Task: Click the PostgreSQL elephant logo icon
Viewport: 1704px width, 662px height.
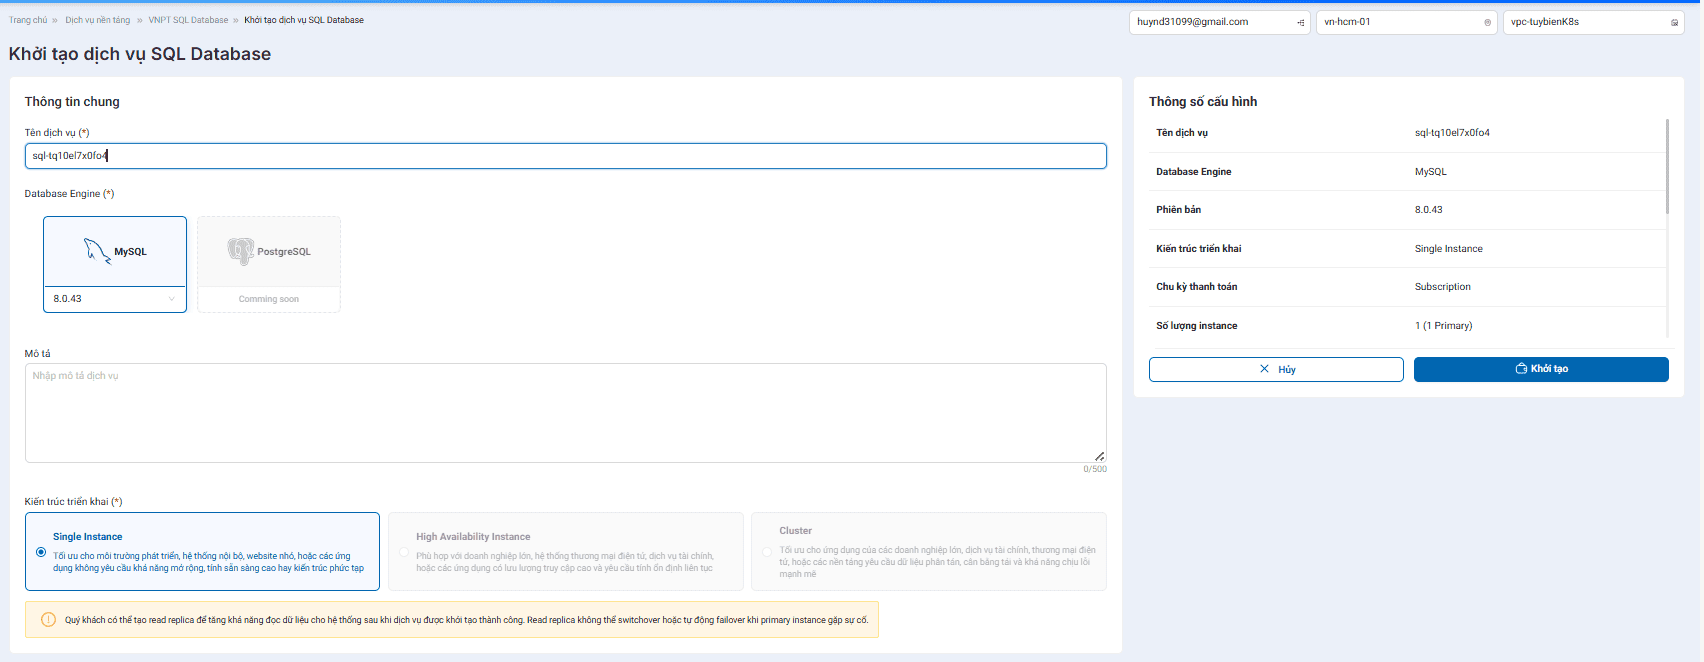Action: [240, 251]
